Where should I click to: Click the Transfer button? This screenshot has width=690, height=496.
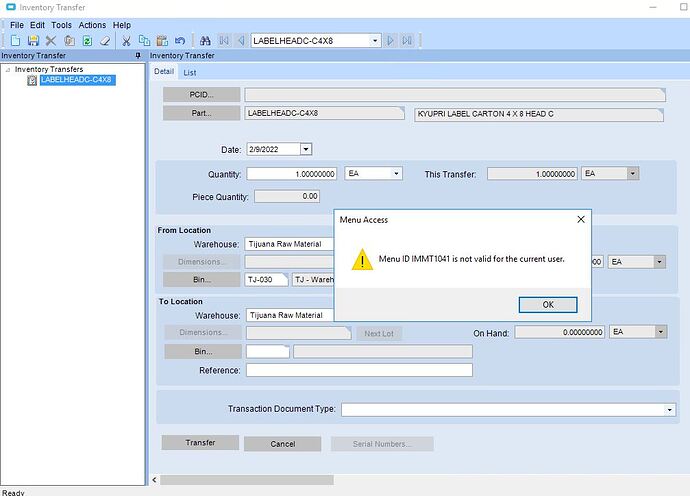[x=200, y=443]
